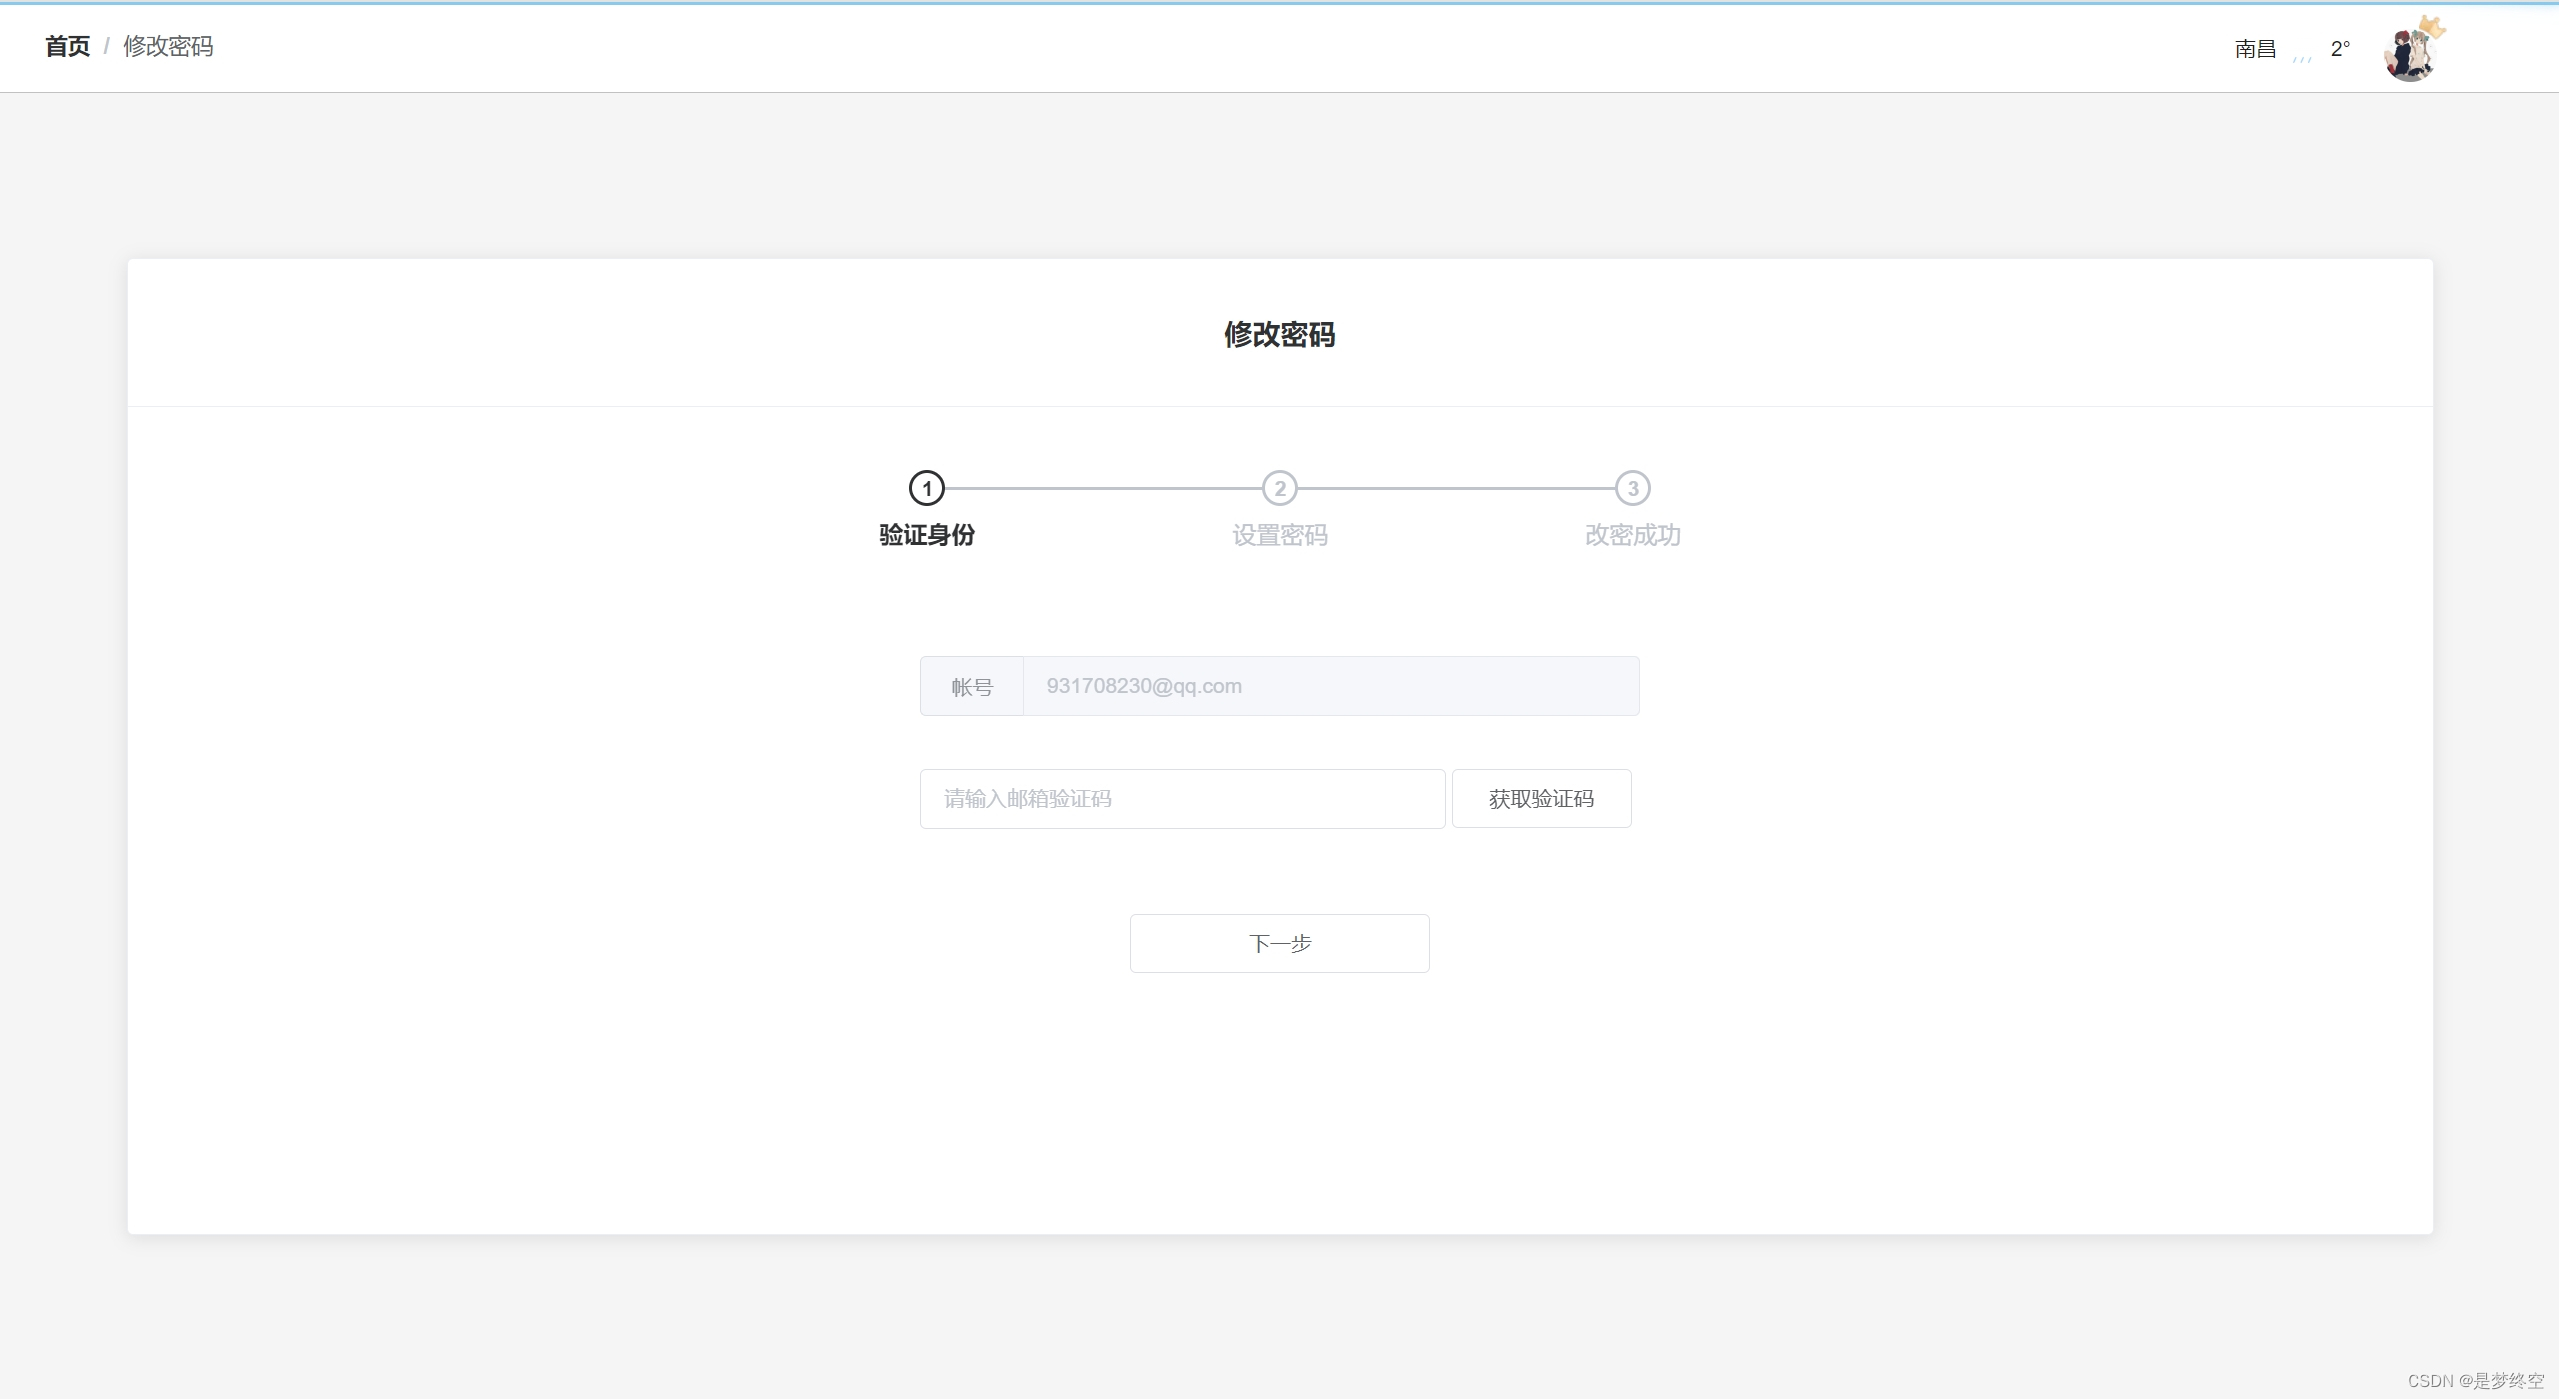This screenshot has width=2559, height=1399.
Task: Click the 修改密码 card heading
Action: [1279, 334]
